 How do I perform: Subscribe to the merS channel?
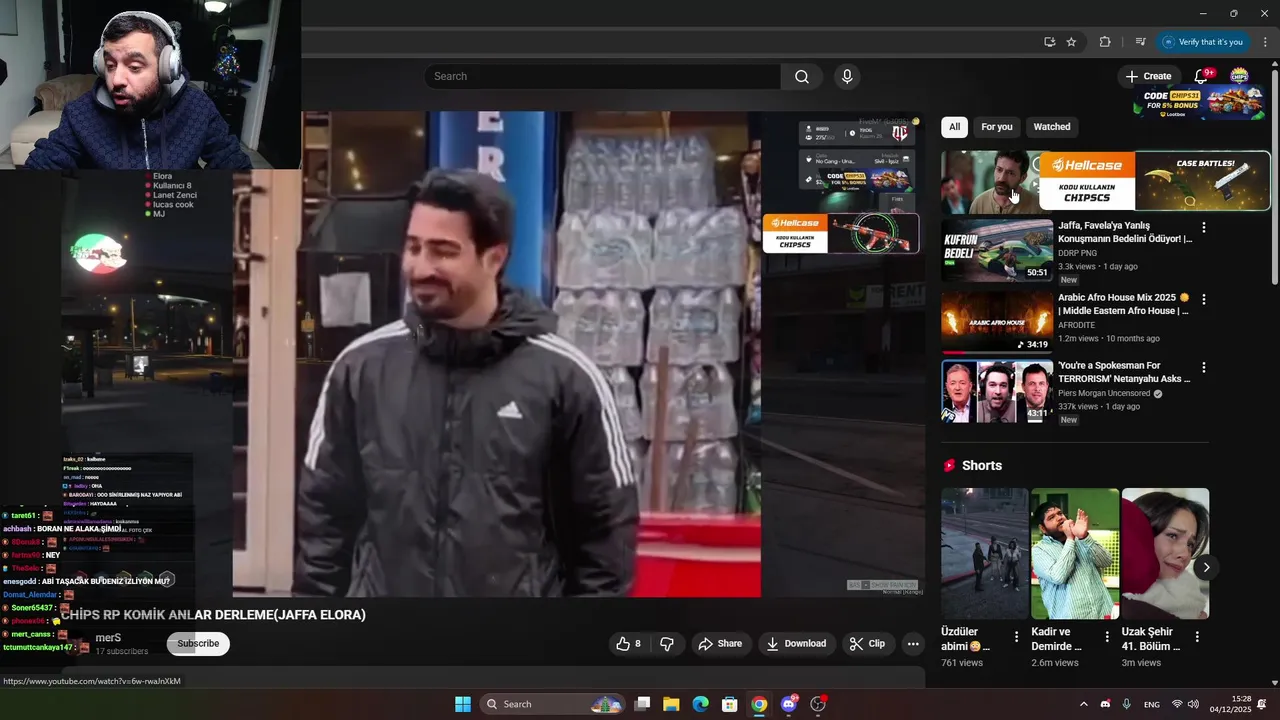click(x=198, y=643)
